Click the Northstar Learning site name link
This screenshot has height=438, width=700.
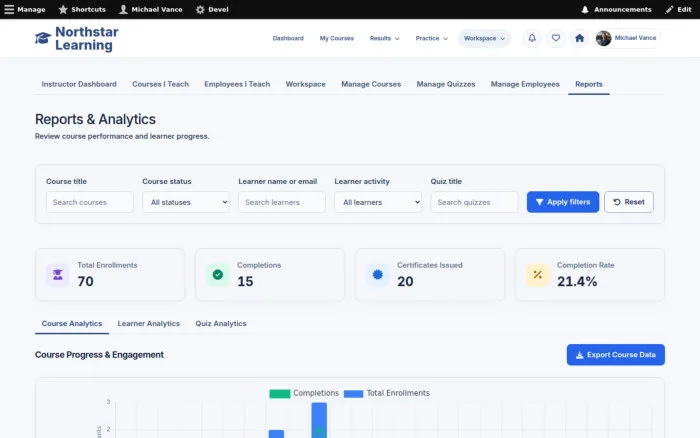[x=87, y=38]
